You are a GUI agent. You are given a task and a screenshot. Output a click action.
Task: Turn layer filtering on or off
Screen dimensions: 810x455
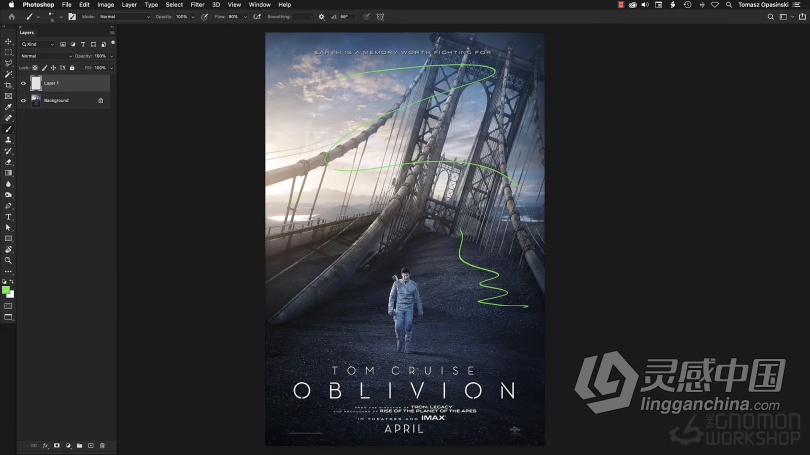pyautogui.click(x=113, y=43)
